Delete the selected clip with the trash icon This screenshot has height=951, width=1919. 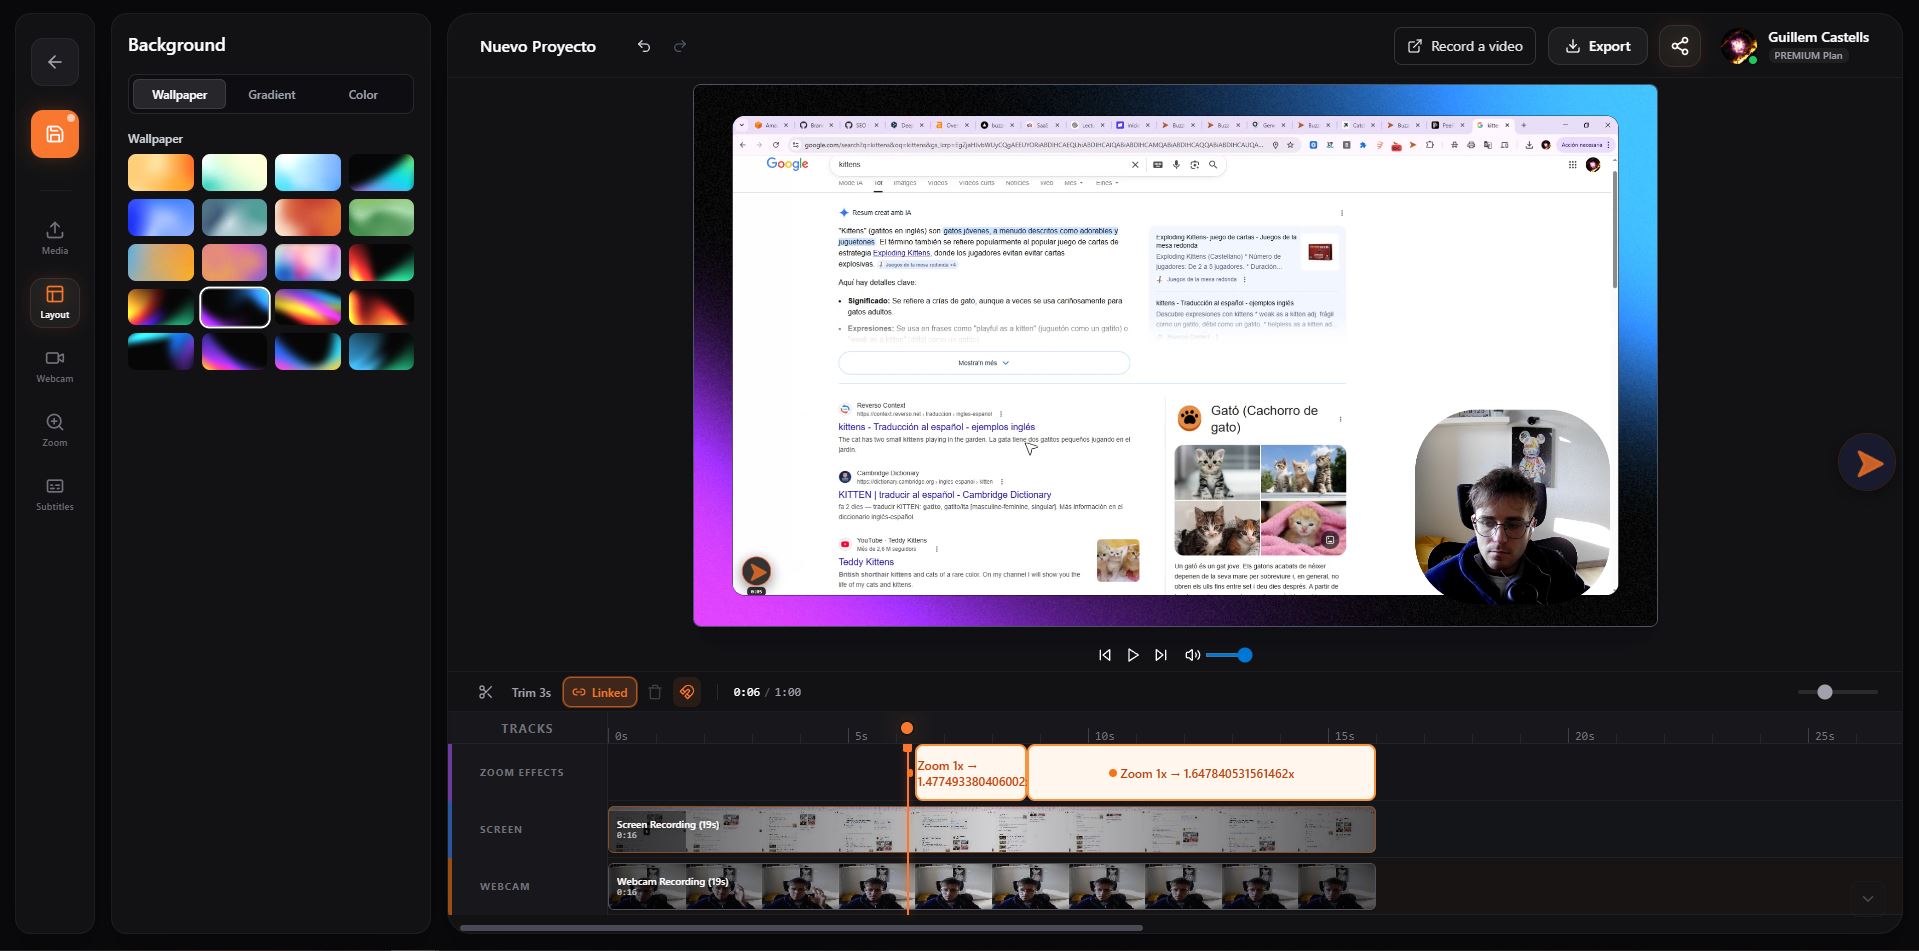click(x=656, y=691)
